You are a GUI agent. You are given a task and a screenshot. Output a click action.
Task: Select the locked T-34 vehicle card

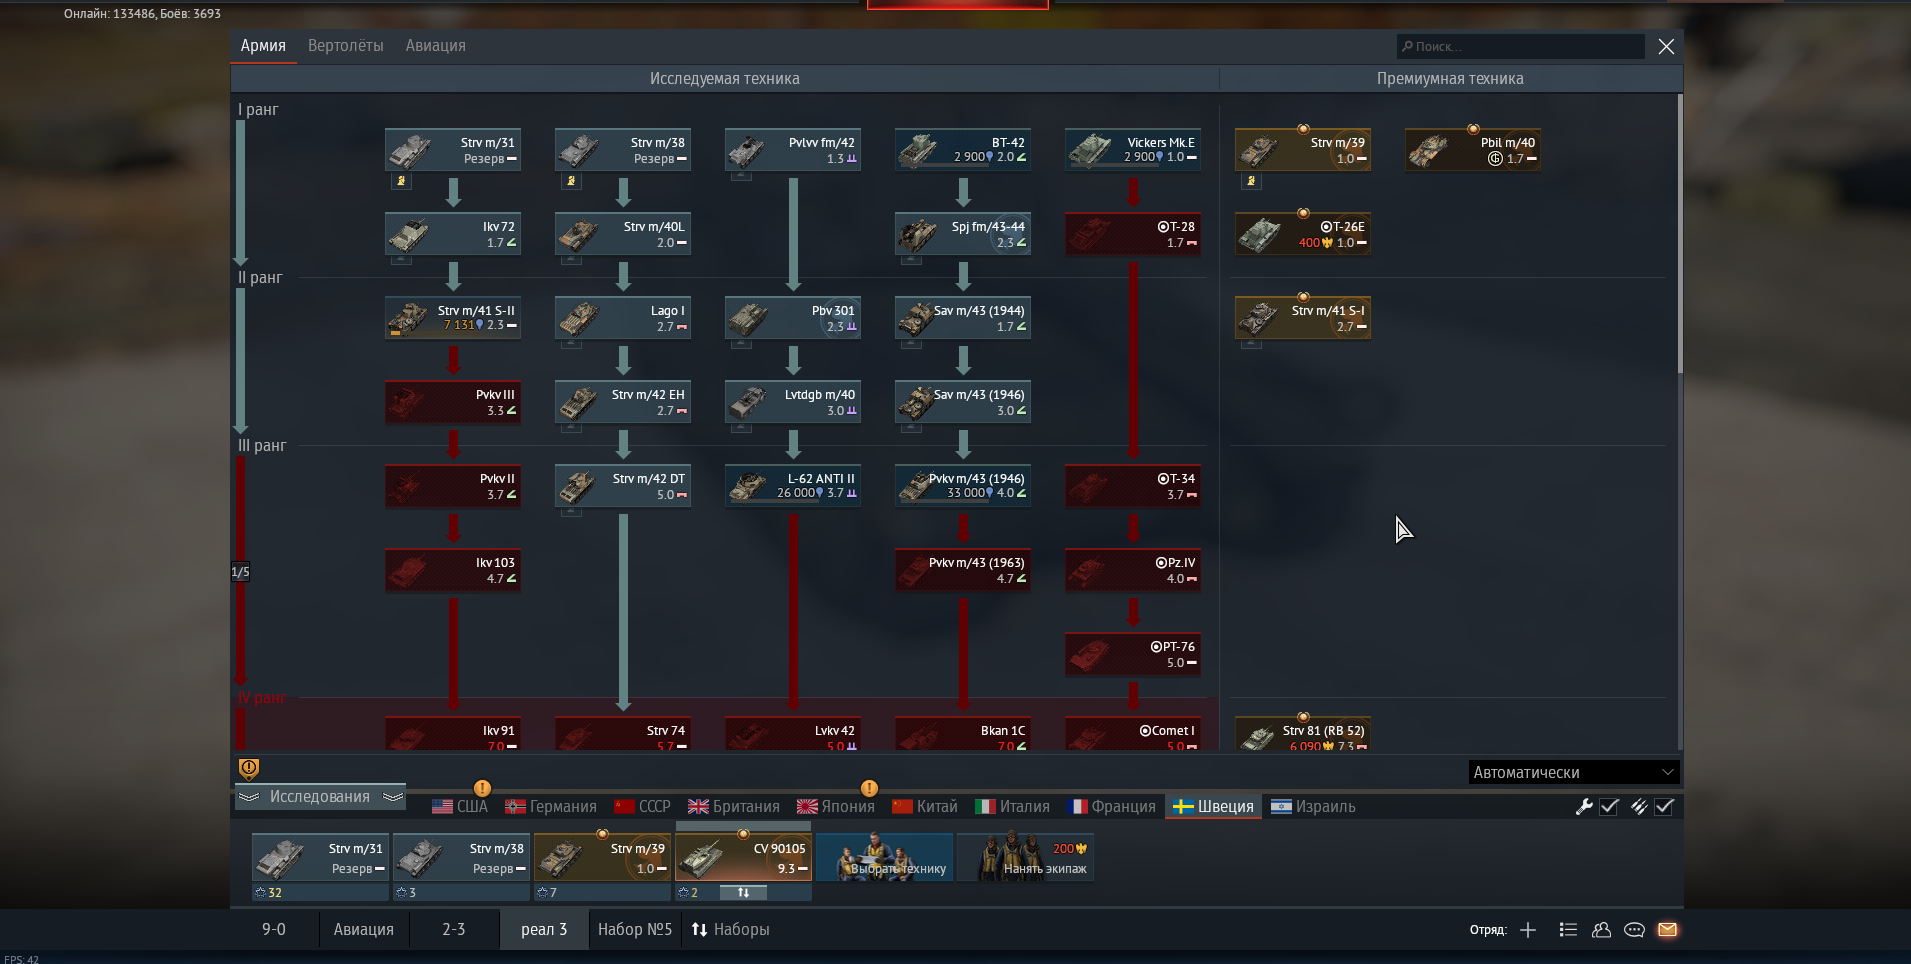[x=1133, y=486]
